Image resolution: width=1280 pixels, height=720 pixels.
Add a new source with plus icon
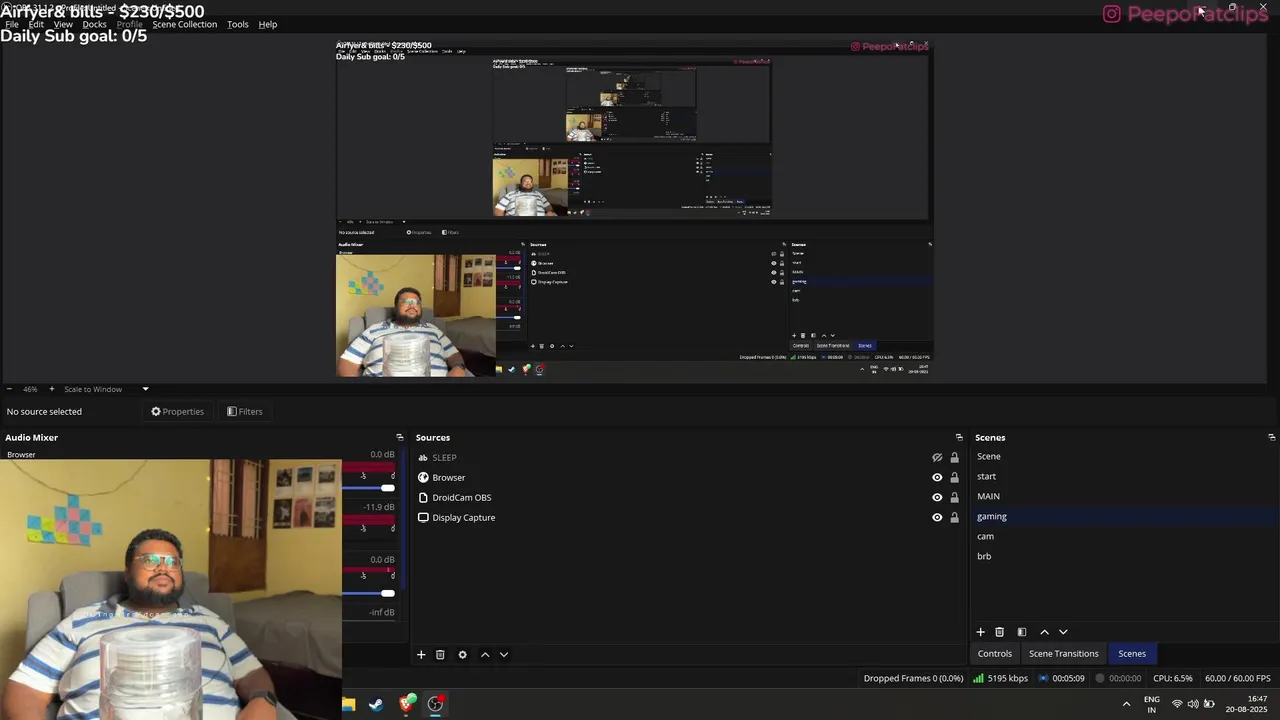(x=421, y=655)
